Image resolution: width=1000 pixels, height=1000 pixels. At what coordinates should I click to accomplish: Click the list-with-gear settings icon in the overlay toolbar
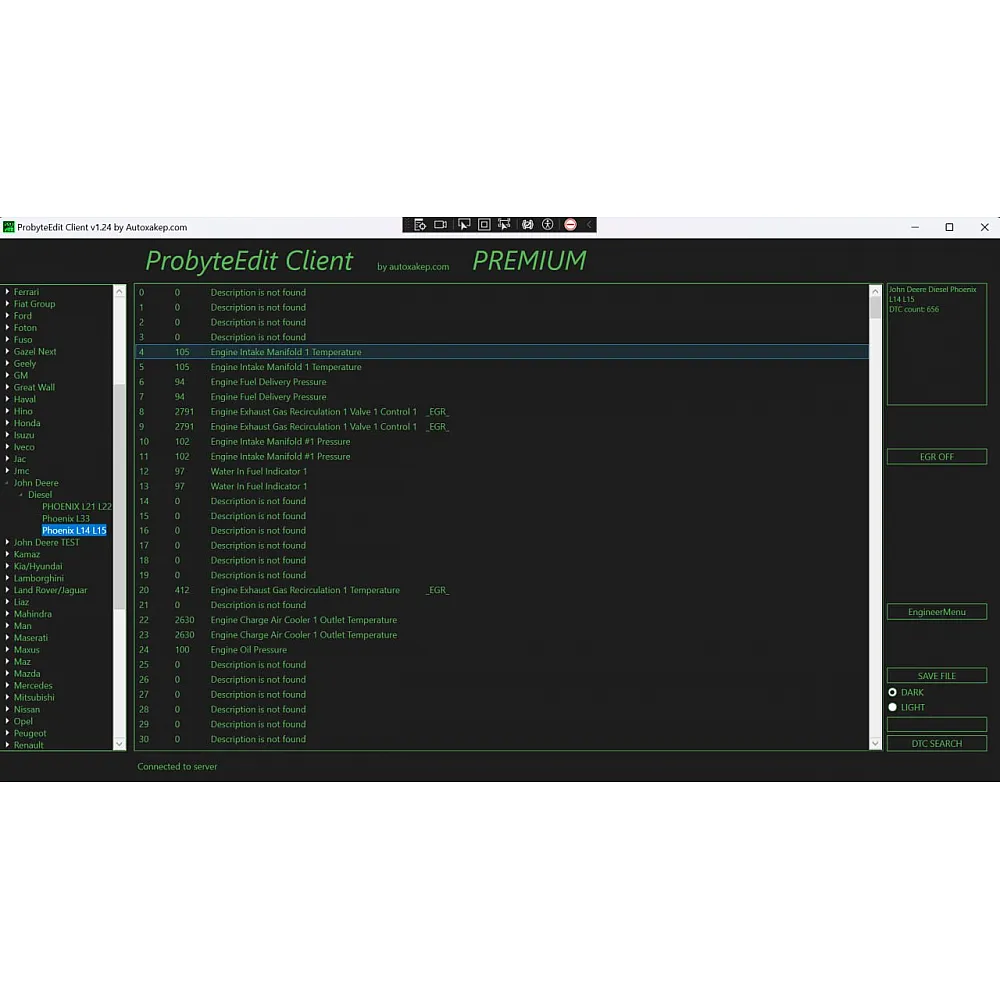pyautogui.click(x=419, y=225)
